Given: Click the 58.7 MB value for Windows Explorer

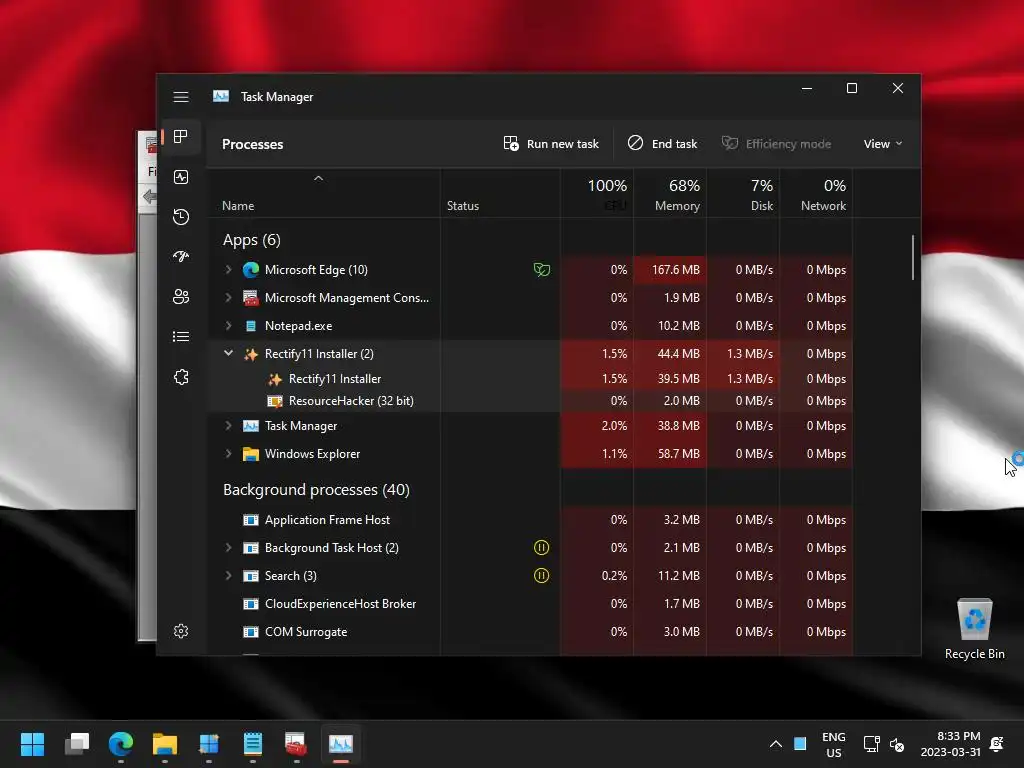Looking at the screenshot, I should pyautogui.click(x=679, y=454).
